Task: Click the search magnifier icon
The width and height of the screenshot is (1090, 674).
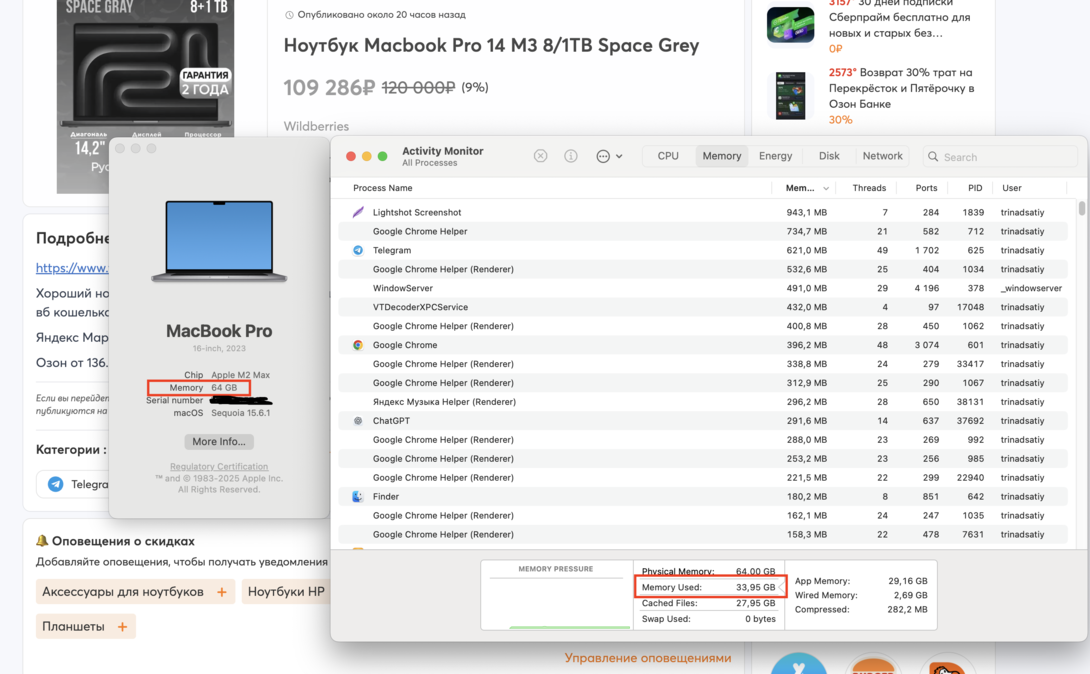Action: coord(933,156)
